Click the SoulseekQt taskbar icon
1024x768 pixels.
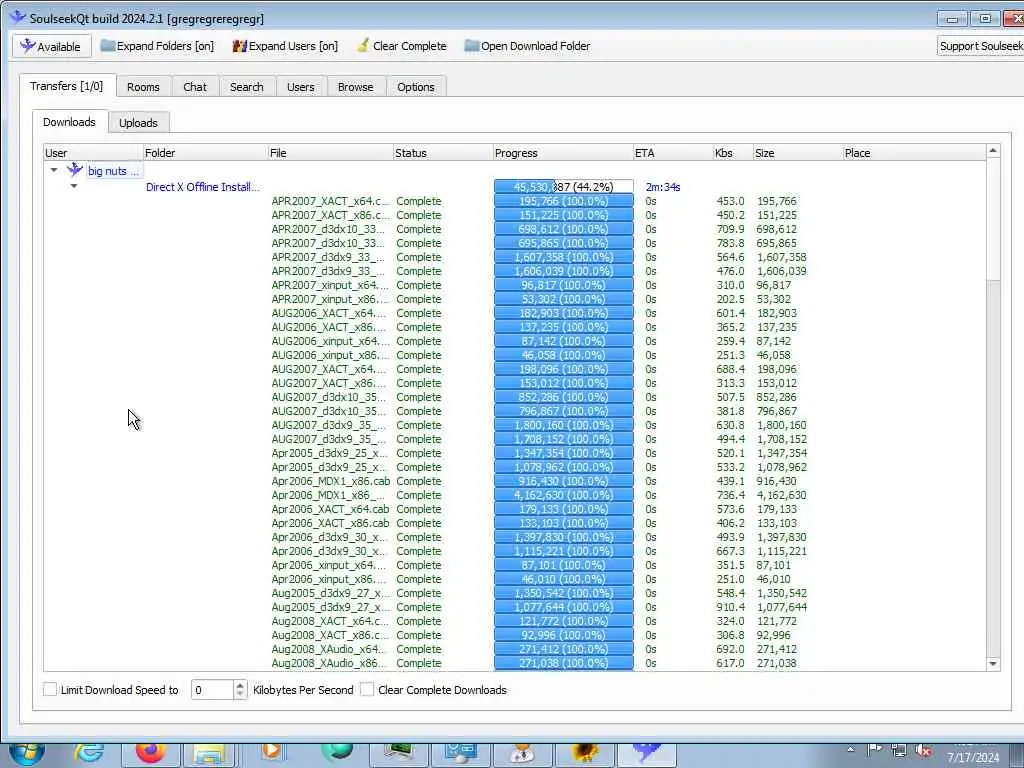[x=647, y=753]
